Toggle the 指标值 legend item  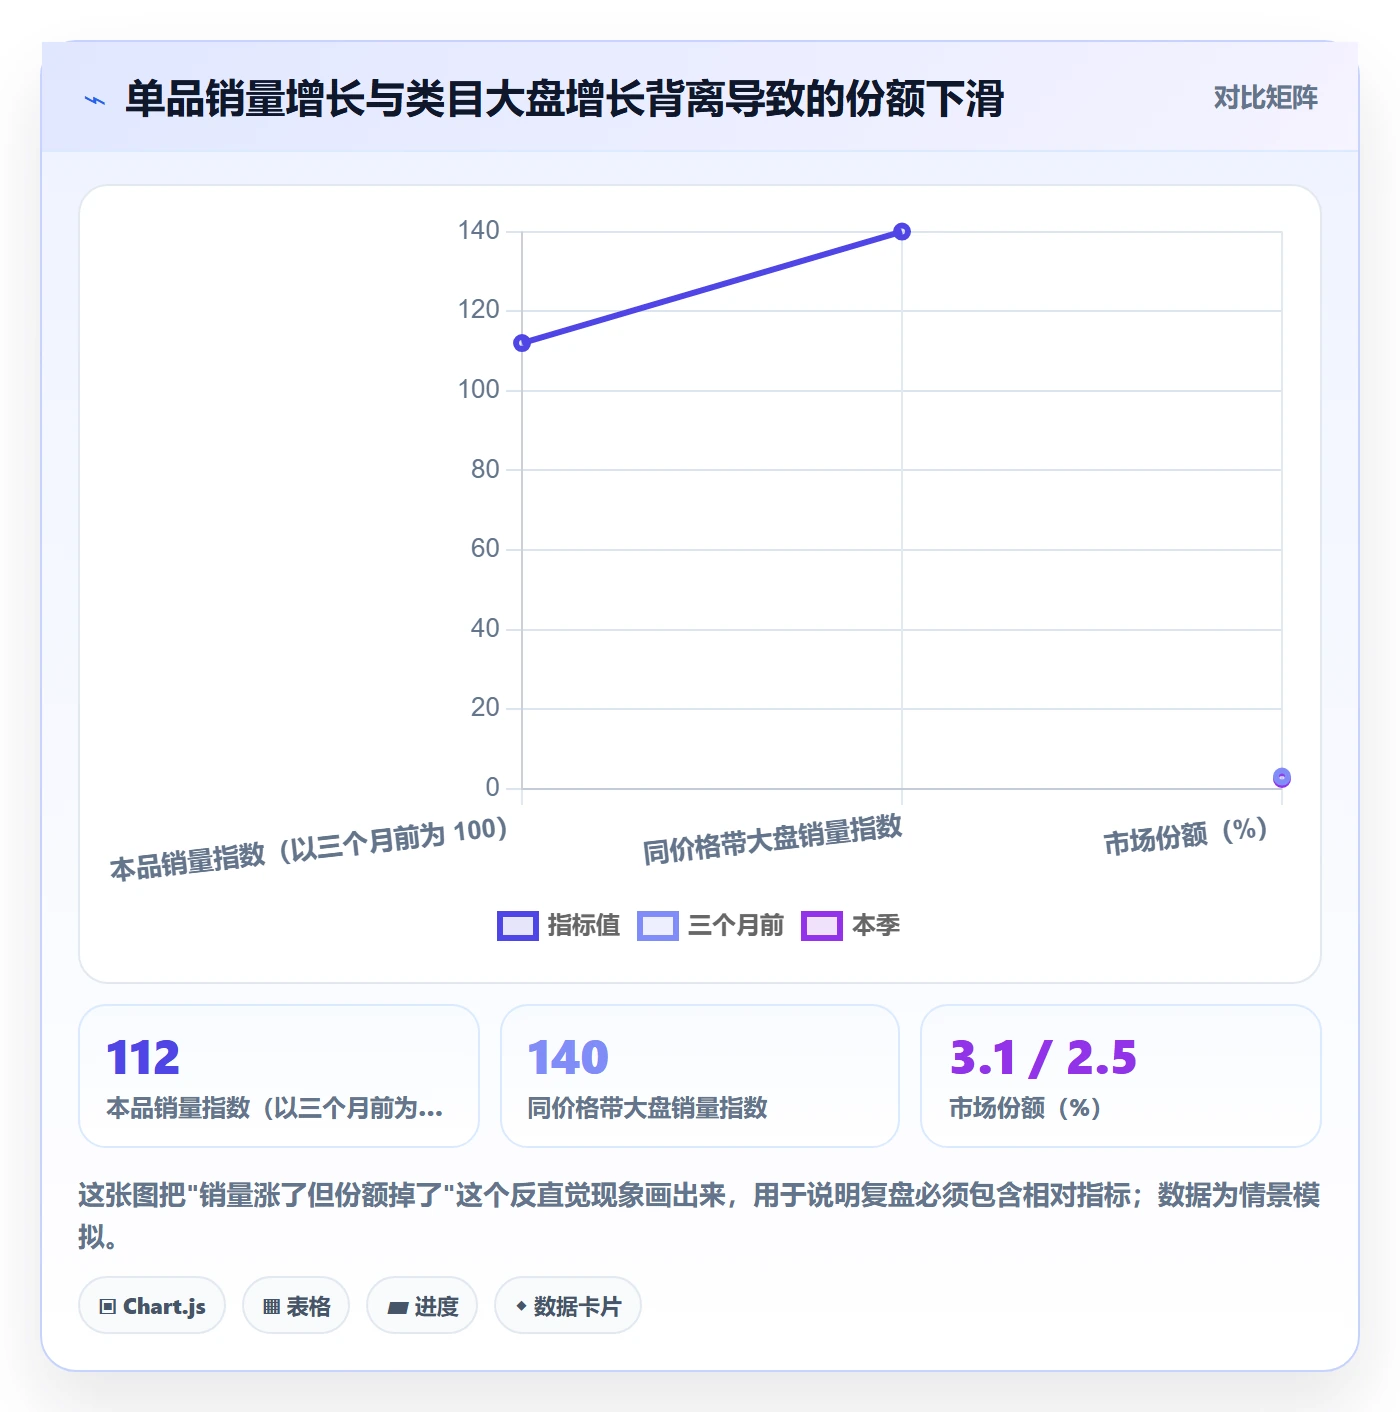pos(559,925)
